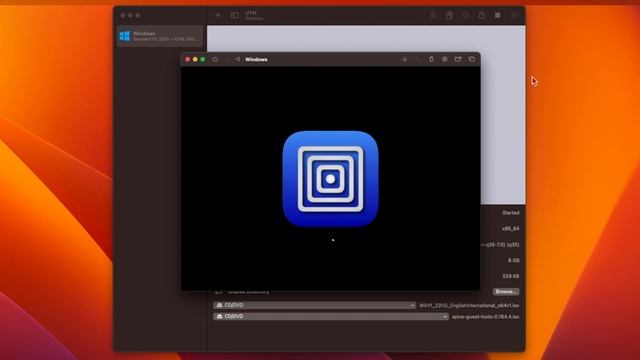640x360 pixels.
Task: Clone the selected VM in UTM toolbar
Action: tap(449, 16)
